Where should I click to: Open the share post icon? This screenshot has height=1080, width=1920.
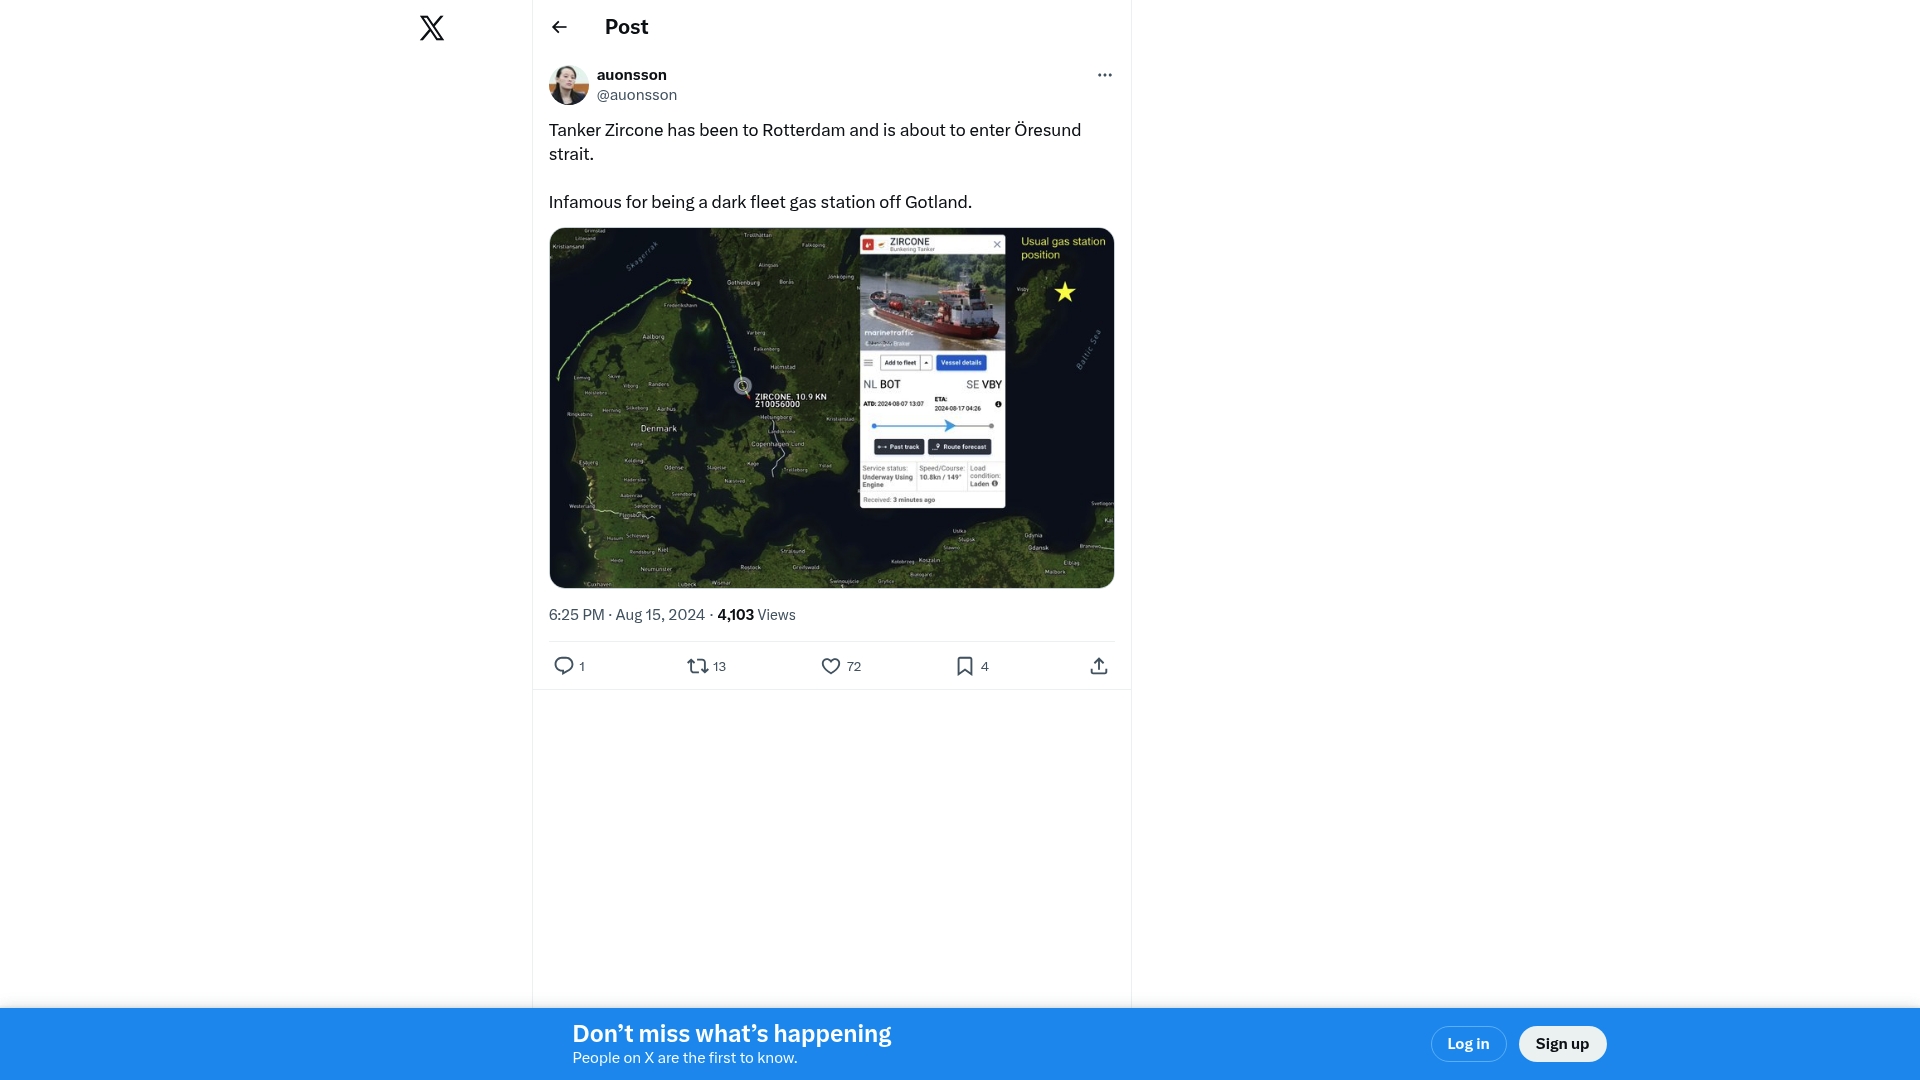point(1098,666)
